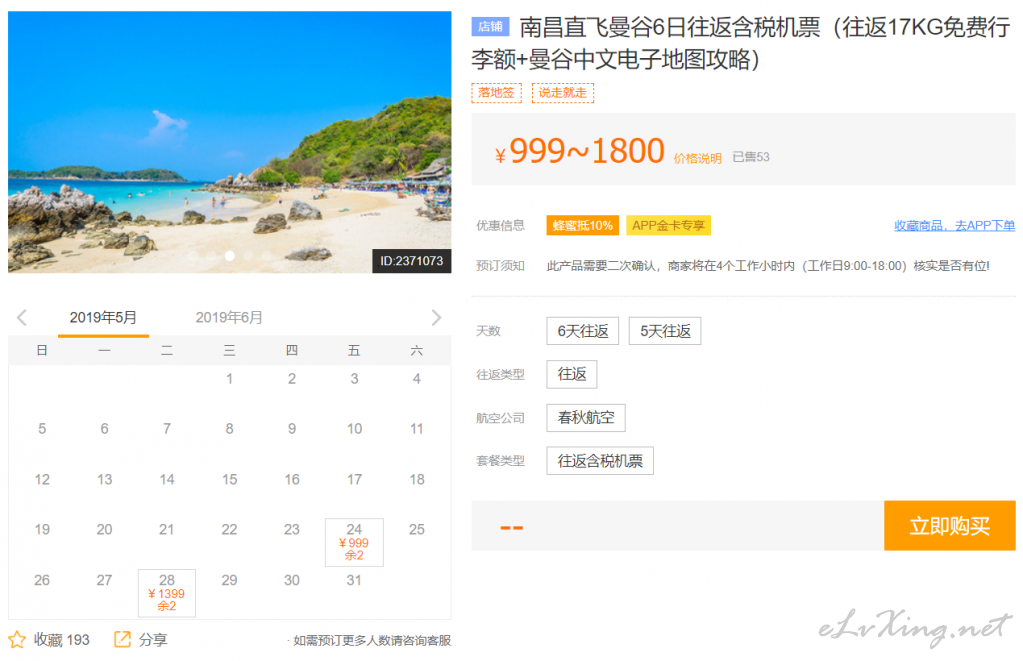Screen dimensions: 1023x661
Task: Switch to 2019年6月 tab
Action: 229,318
